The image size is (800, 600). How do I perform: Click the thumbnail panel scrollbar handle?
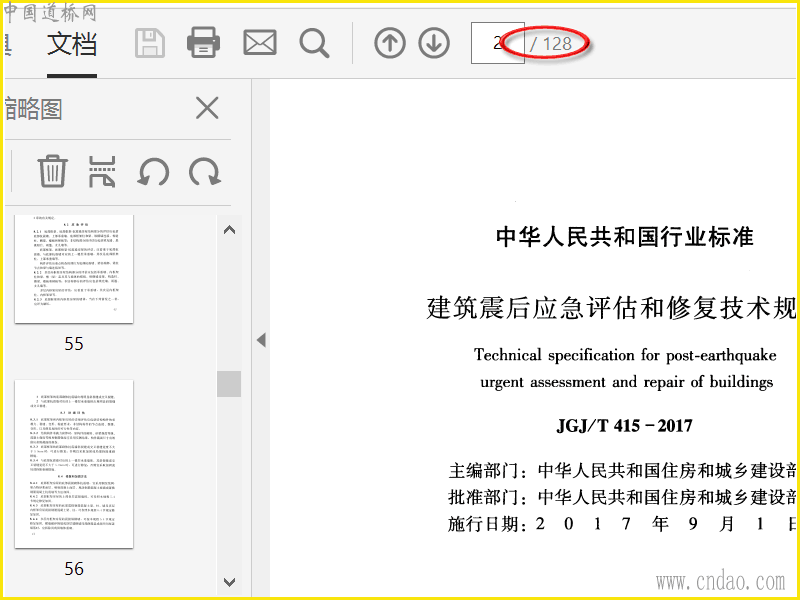(229, 384)
